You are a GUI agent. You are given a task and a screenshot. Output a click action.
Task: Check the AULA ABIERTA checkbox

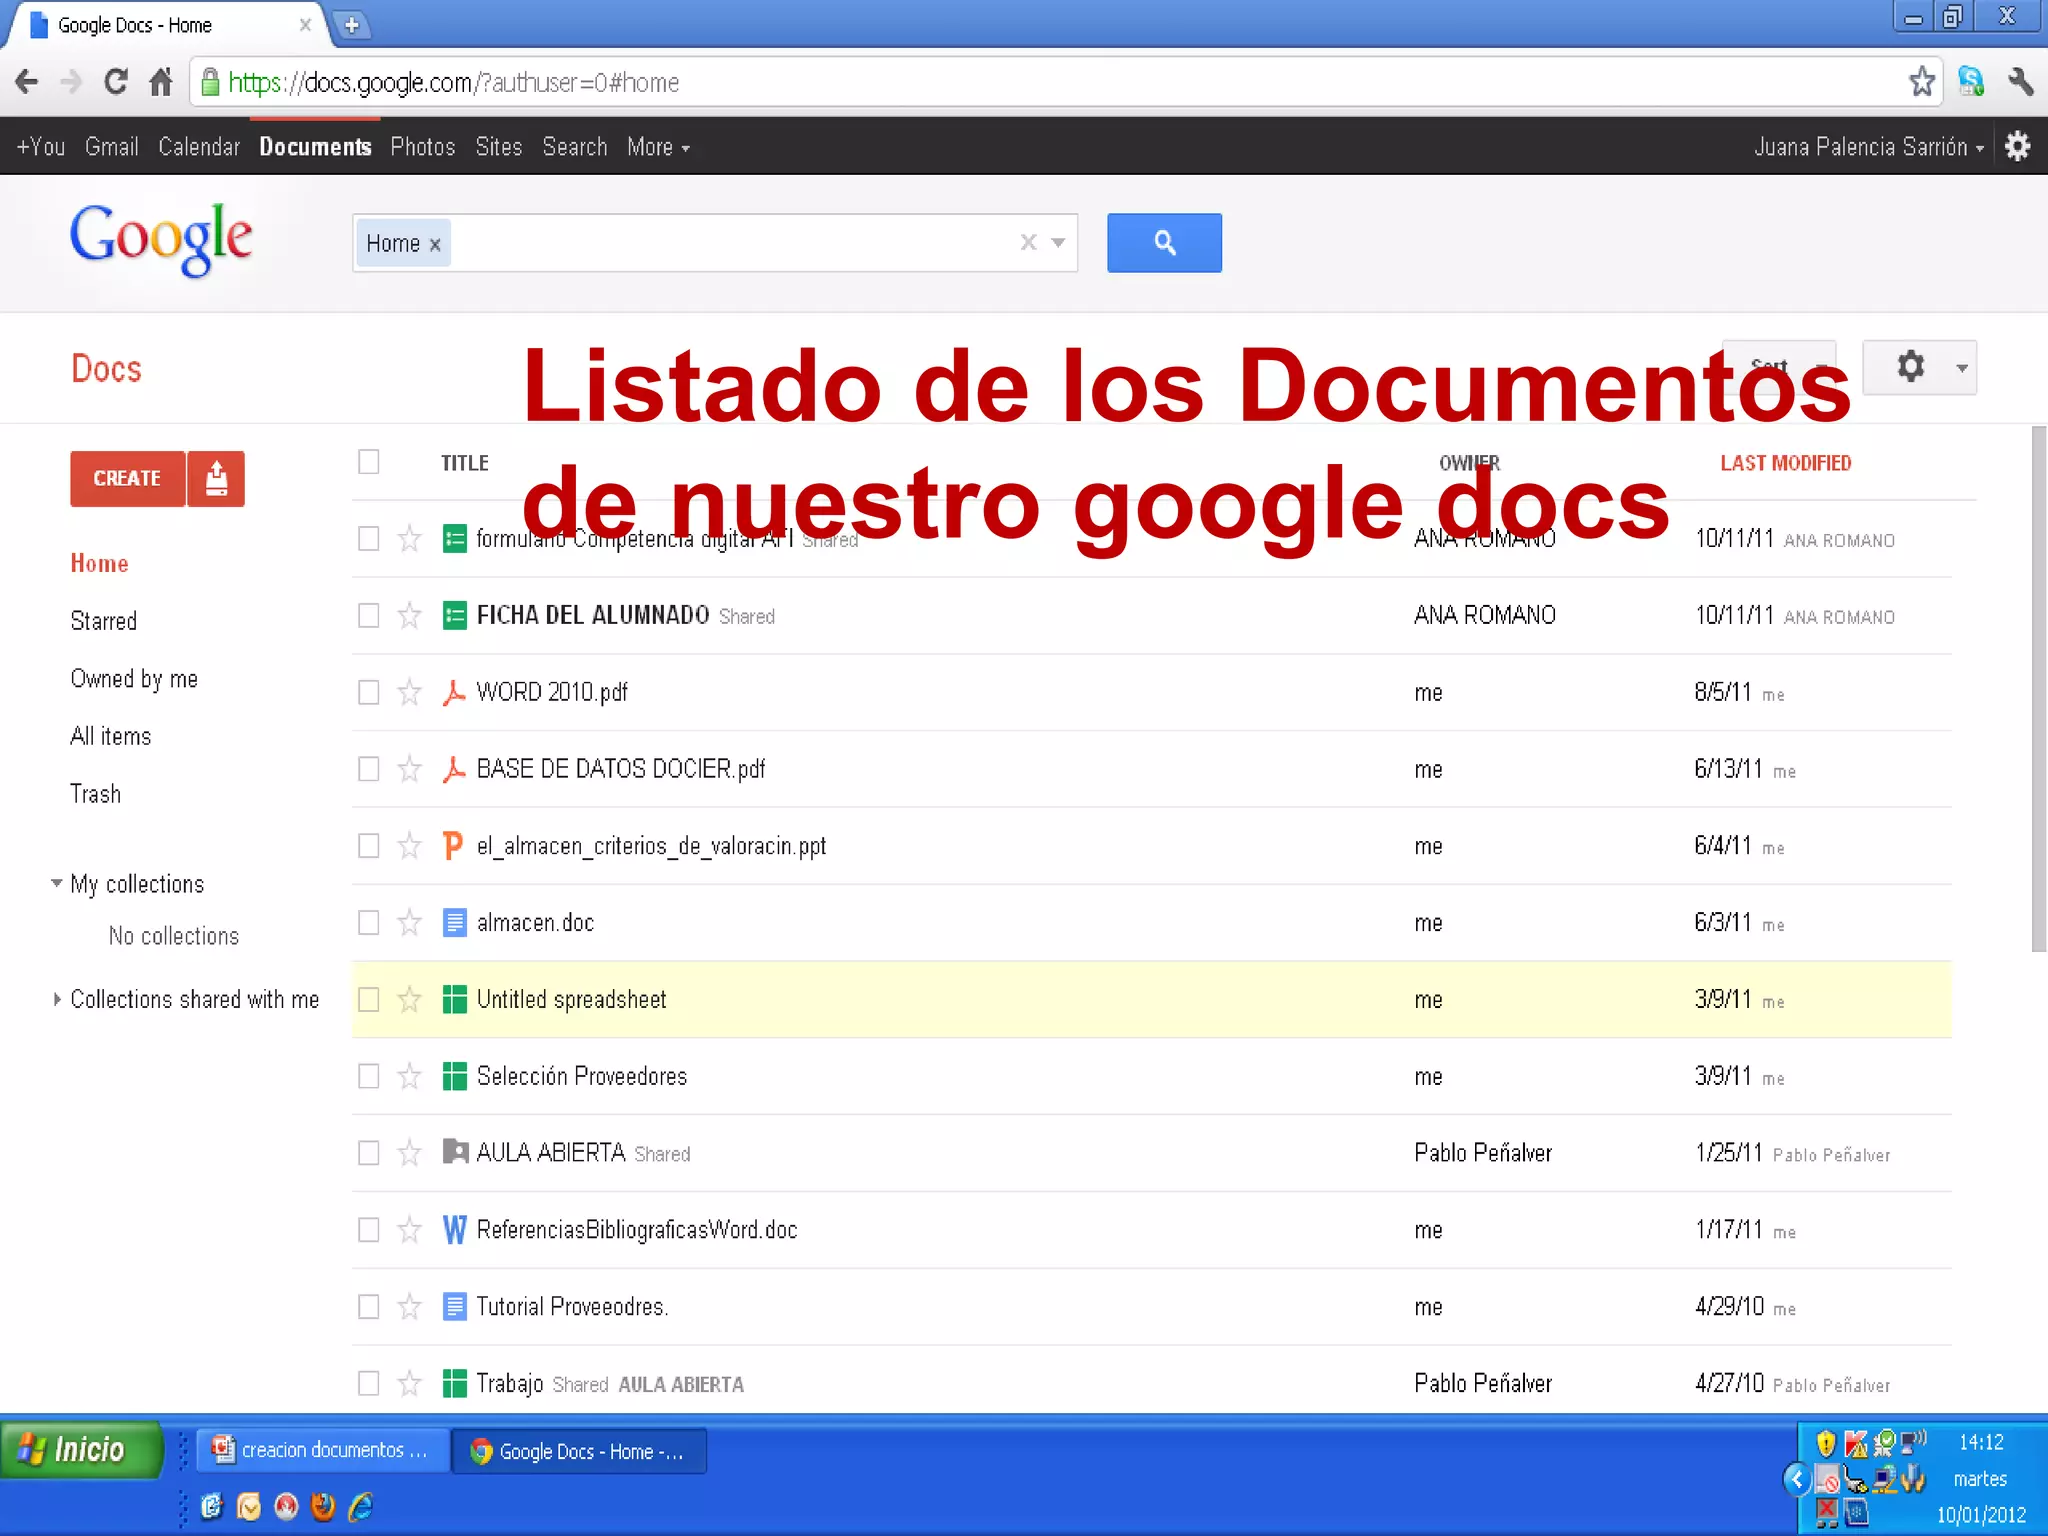[369, 1153]
